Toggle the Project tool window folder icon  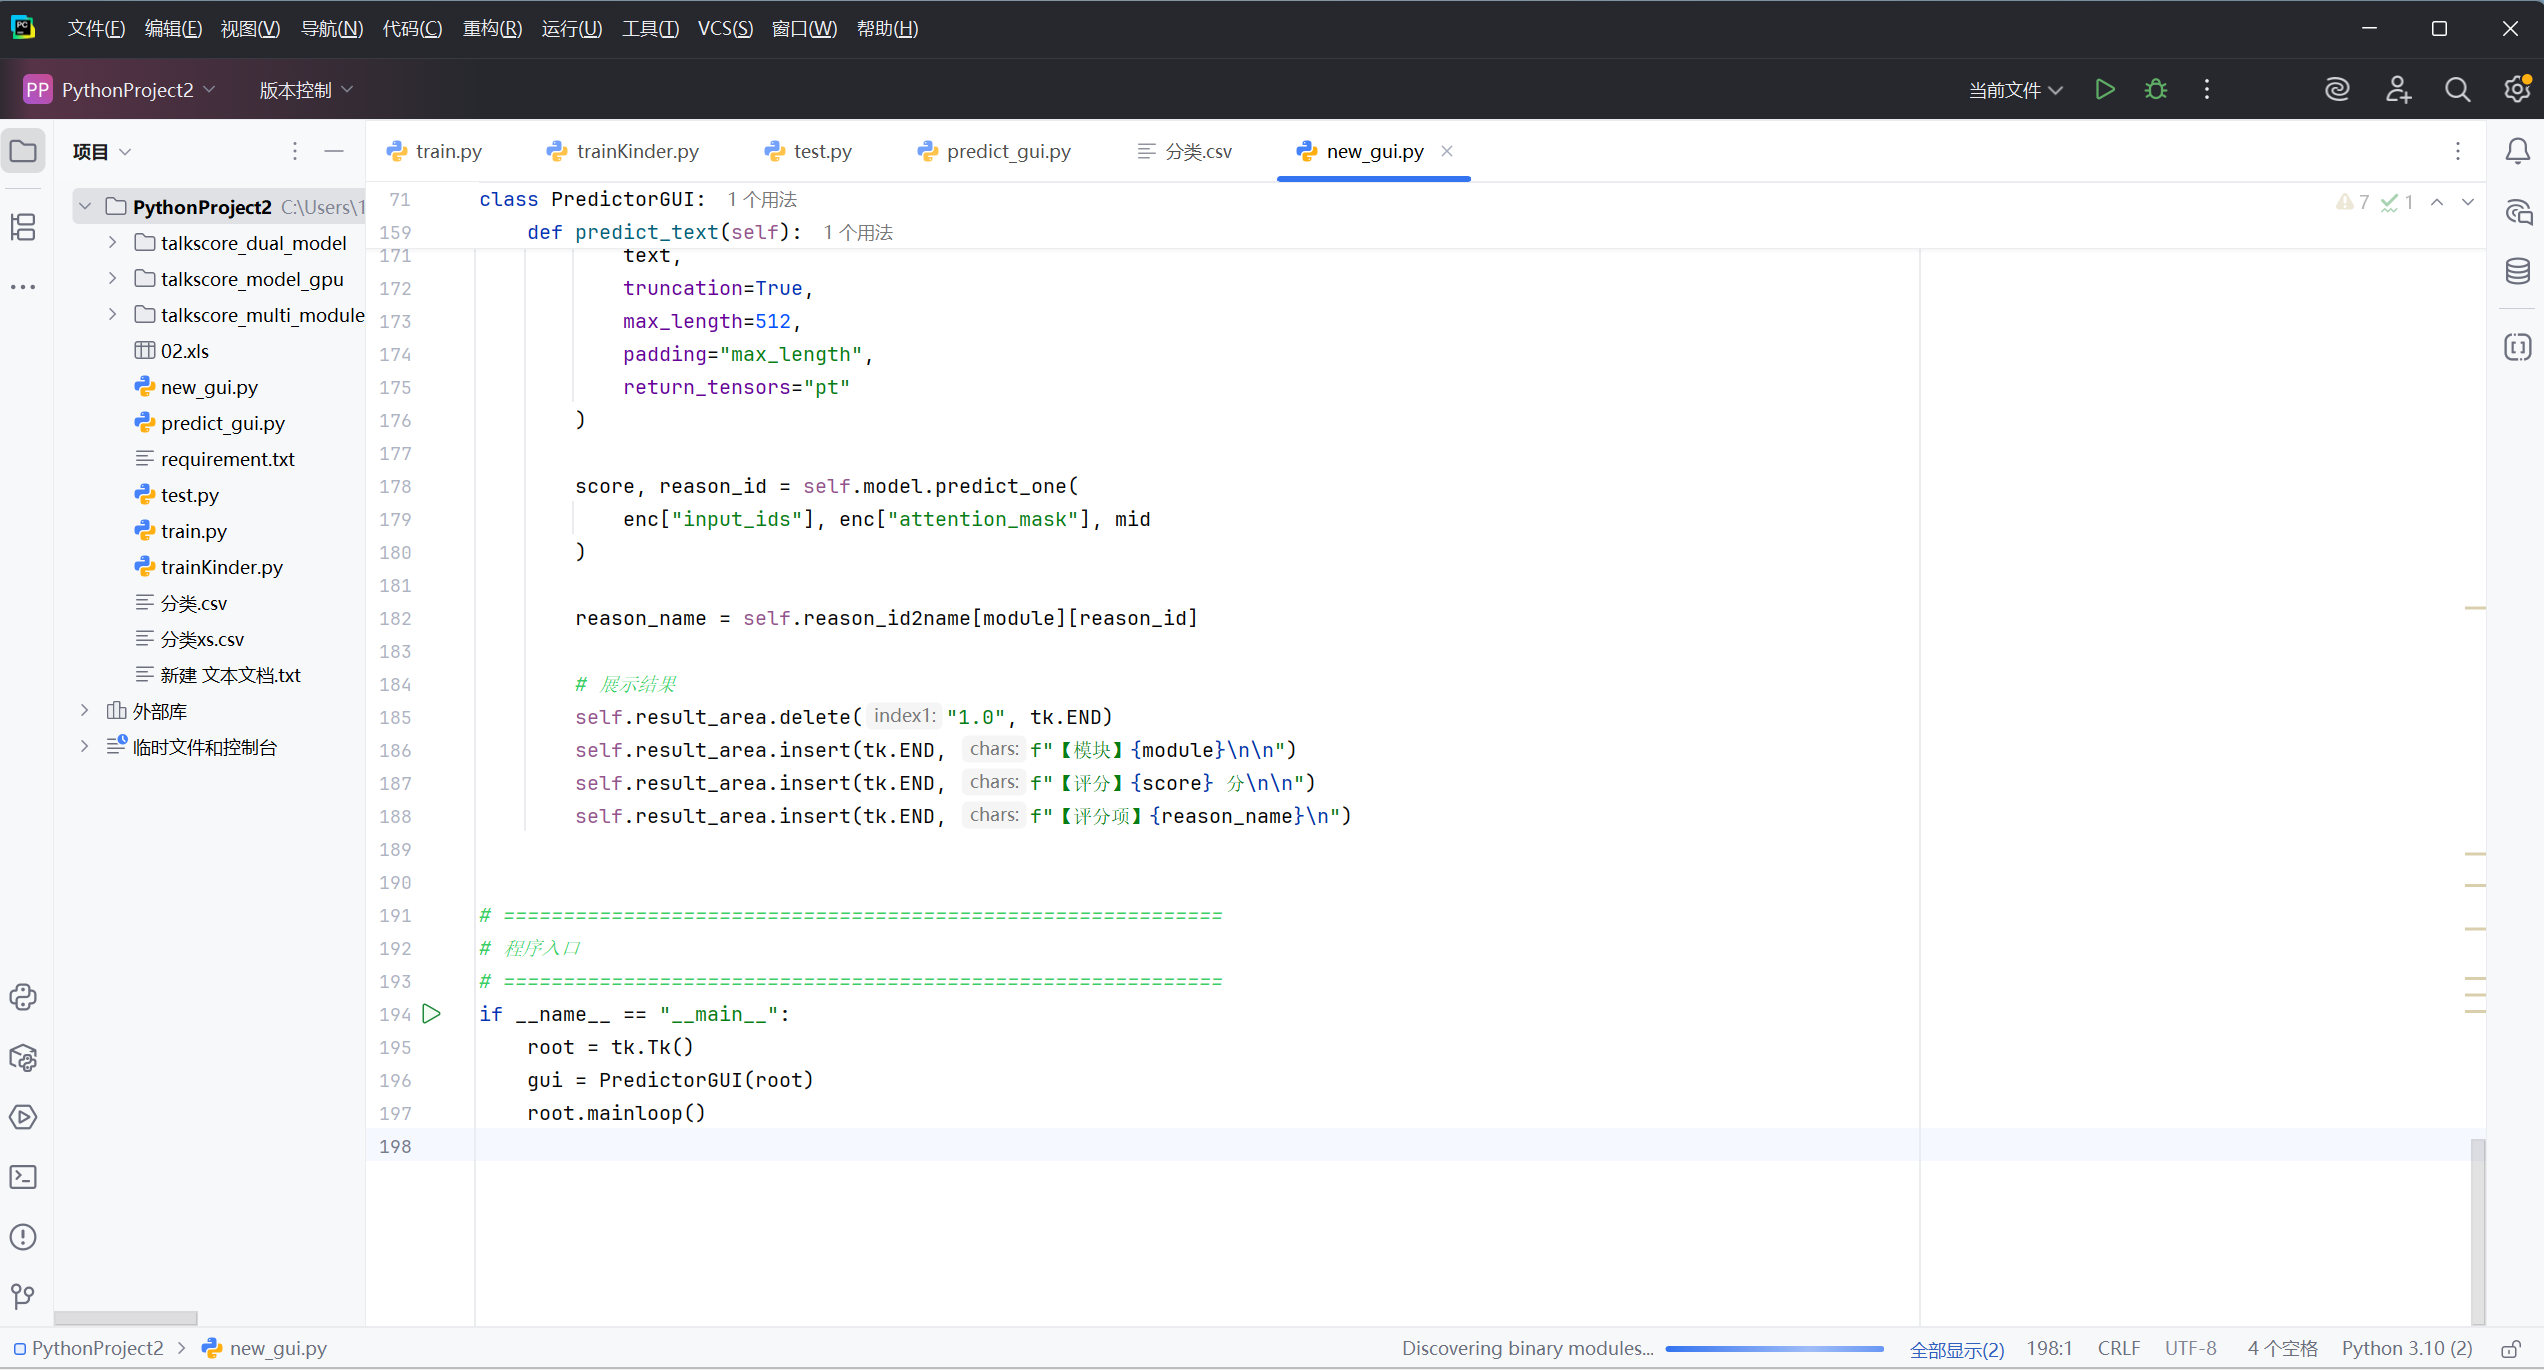click(23, 151)
